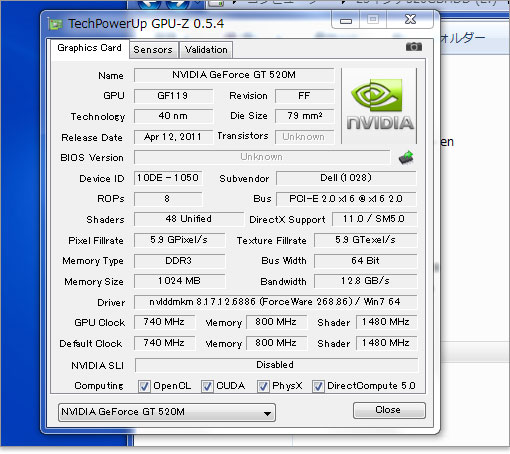Image resolution: width=510 pixels, height=454 pixels.
Task: Click the Default Clock row Shader 1480 MHz field
Action: point(386,343)
